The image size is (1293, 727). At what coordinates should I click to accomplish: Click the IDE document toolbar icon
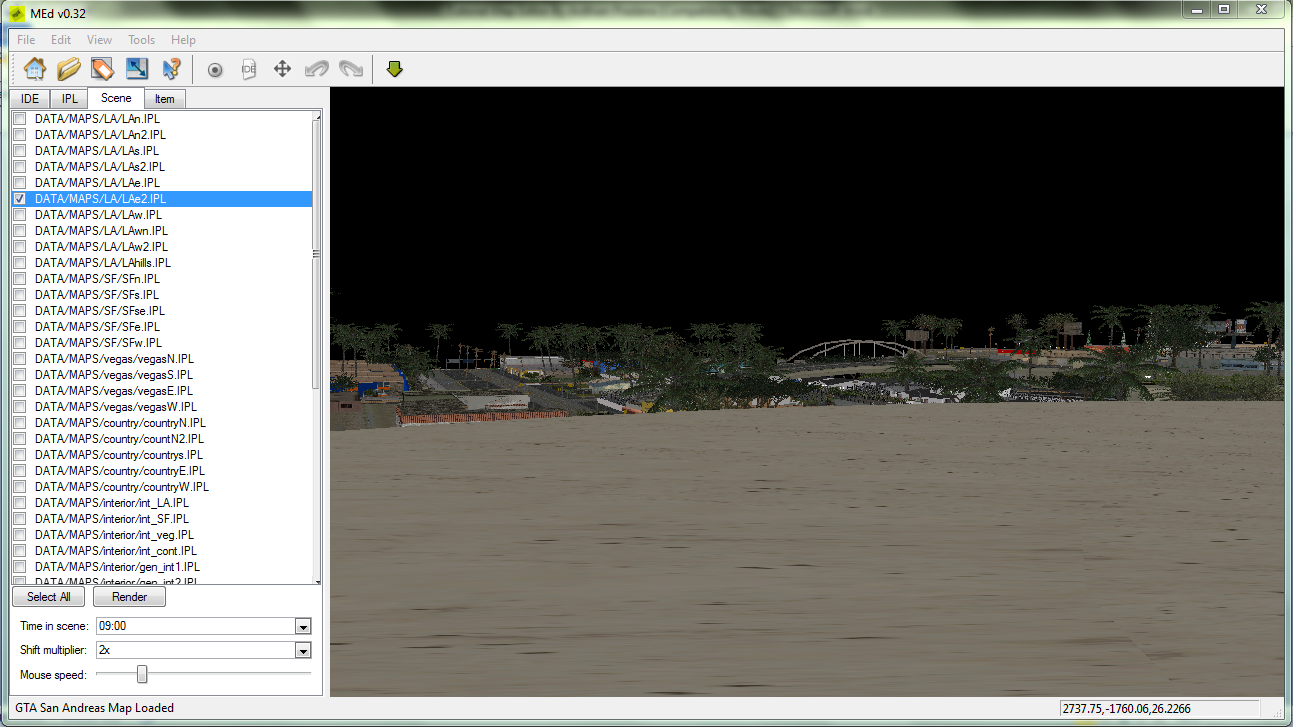click(249, 69)
